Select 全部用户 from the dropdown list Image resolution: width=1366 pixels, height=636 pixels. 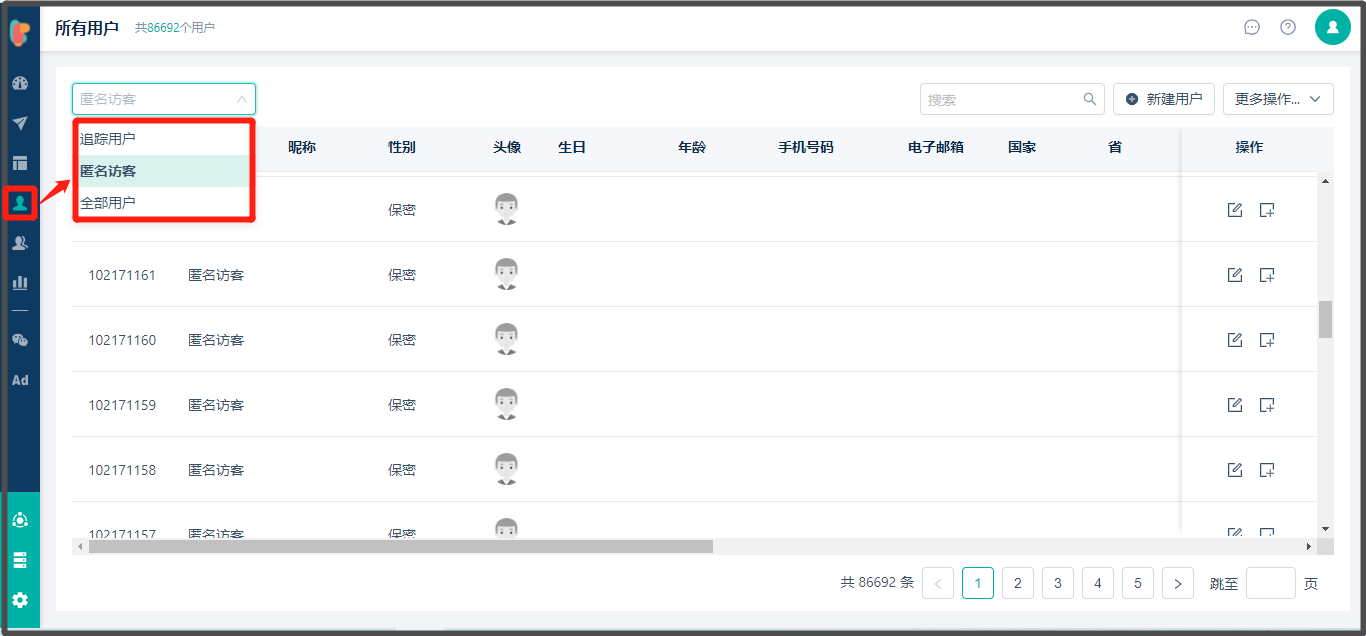pos(108,203)
